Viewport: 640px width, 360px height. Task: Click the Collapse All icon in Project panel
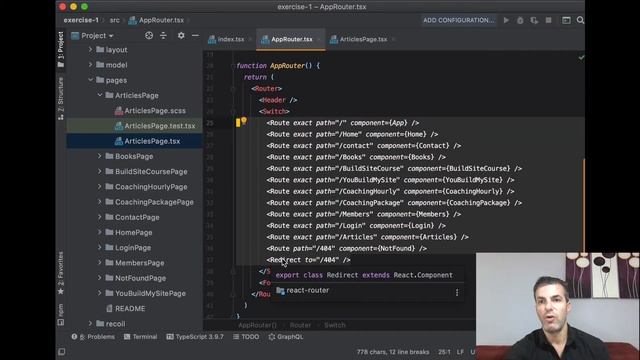[x=163, y=36]
